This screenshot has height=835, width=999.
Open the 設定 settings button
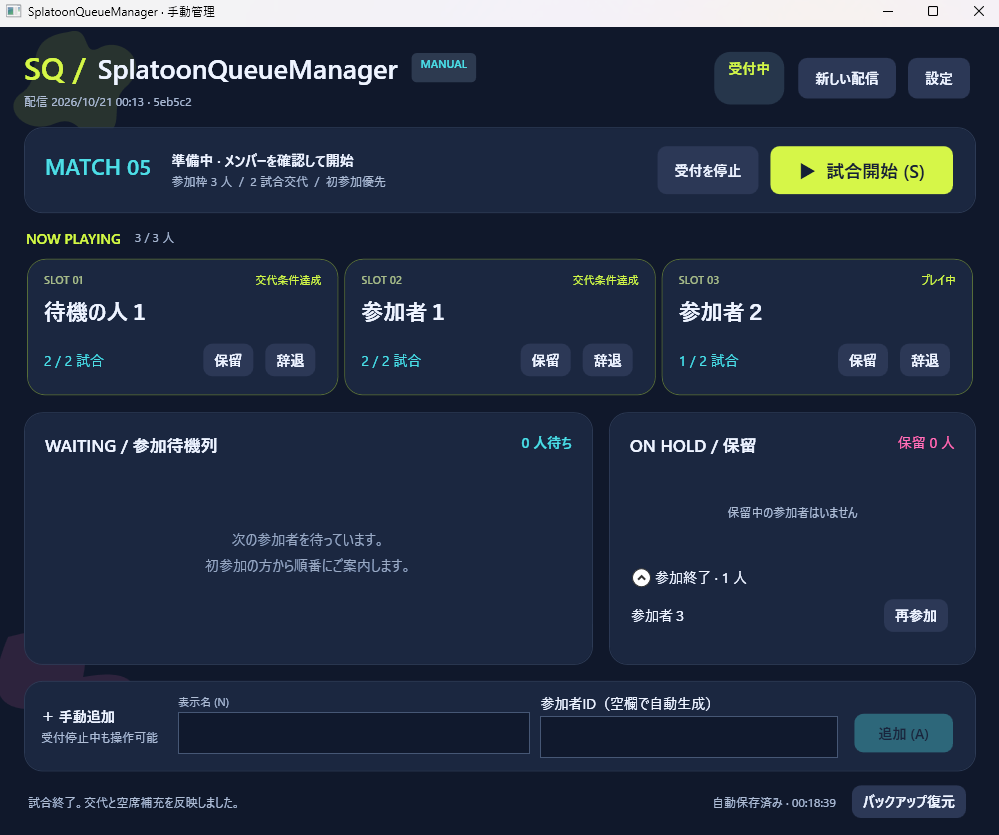[938, 78]
